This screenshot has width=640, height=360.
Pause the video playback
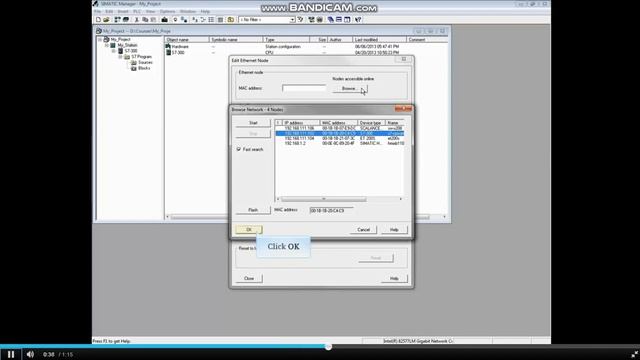click(x=11, y=354)
